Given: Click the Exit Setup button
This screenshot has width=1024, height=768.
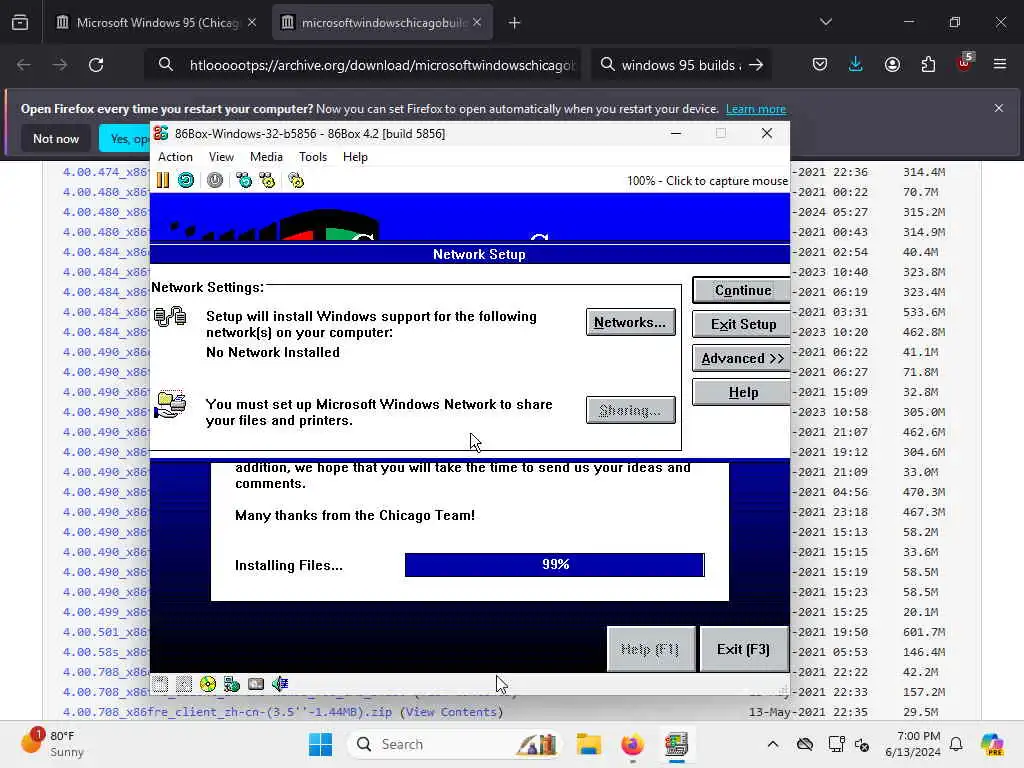Looking at the screenshot, I should click(743, 325).
